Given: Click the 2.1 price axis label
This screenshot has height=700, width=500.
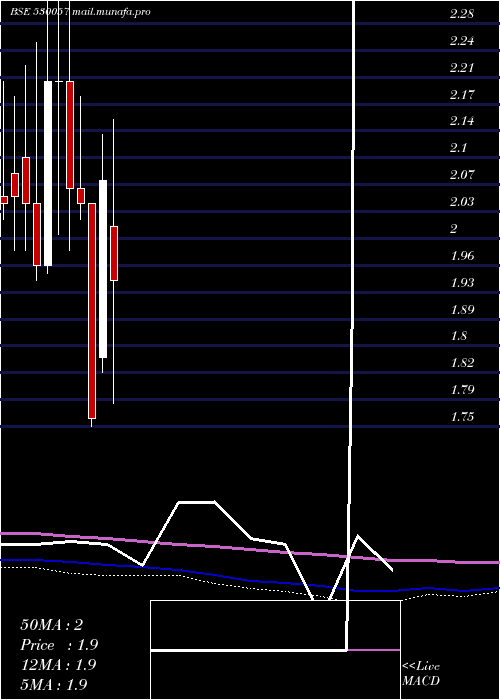Looking at the screenshot, I should click(x=458, y=148).
